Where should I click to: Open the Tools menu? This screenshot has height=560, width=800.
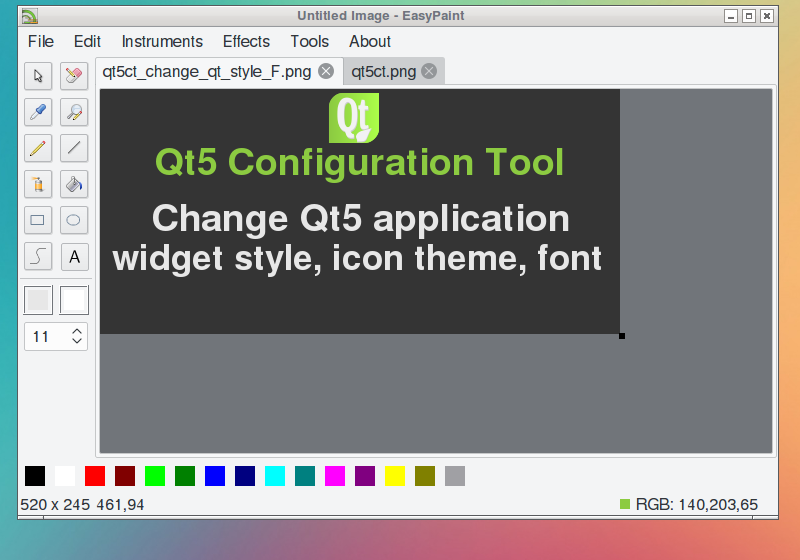coord(310,41)
